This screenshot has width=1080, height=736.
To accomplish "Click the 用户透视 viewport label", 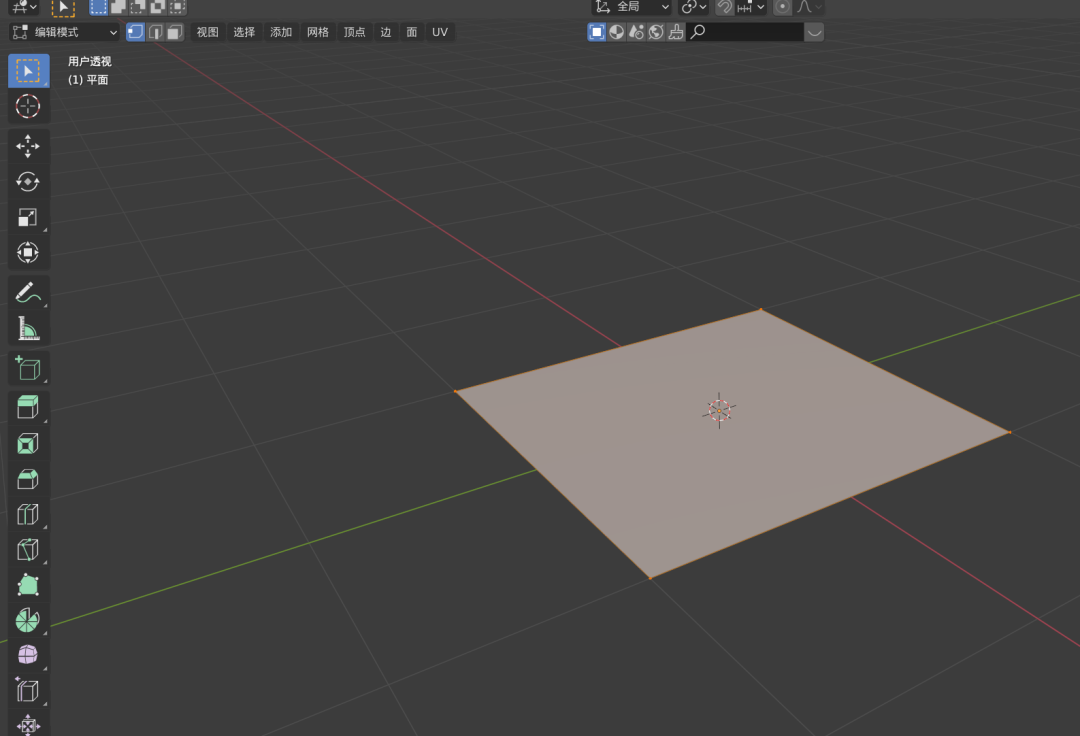I will (90, 61).
